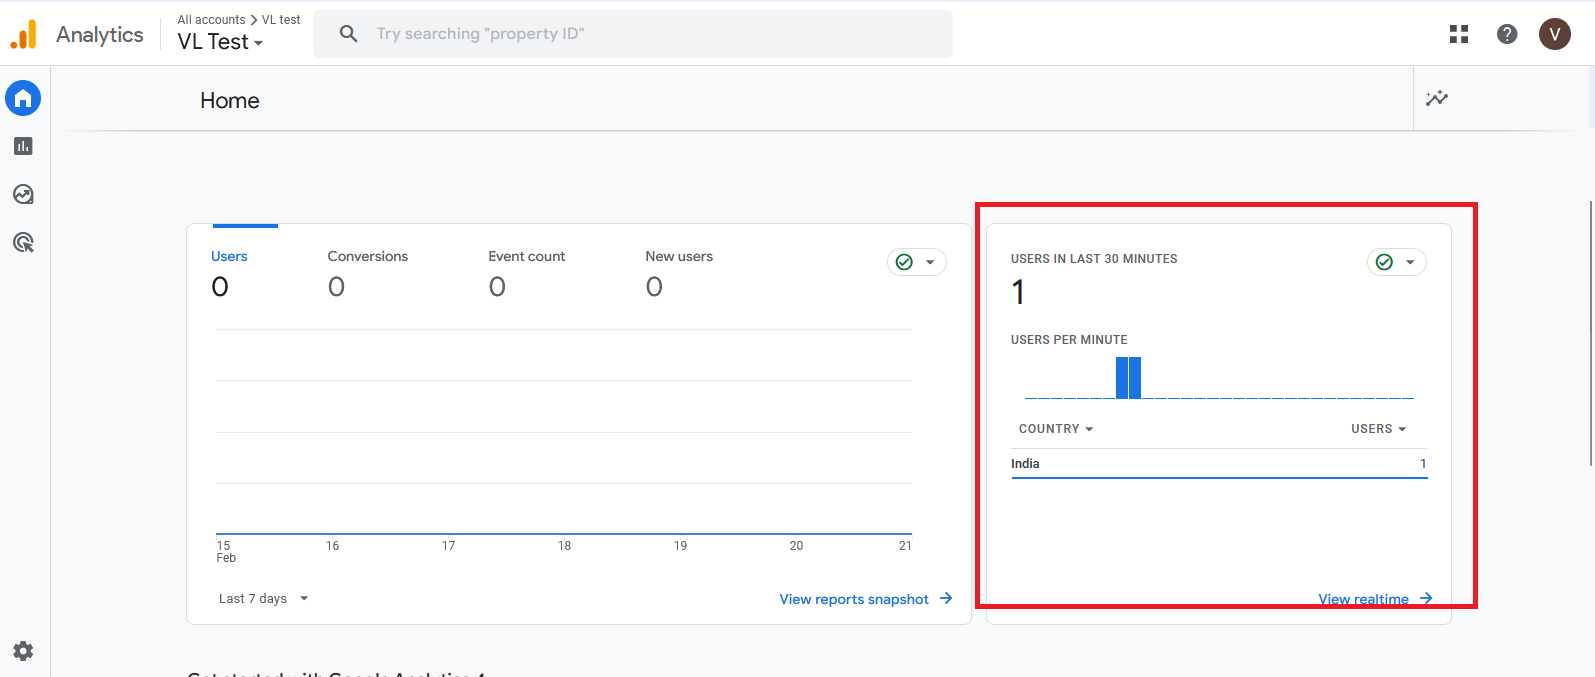The width and height of the screenshot is (1595, 677).
Task: Click the Help question mark icon
Action: click(x=1507, y=34)
